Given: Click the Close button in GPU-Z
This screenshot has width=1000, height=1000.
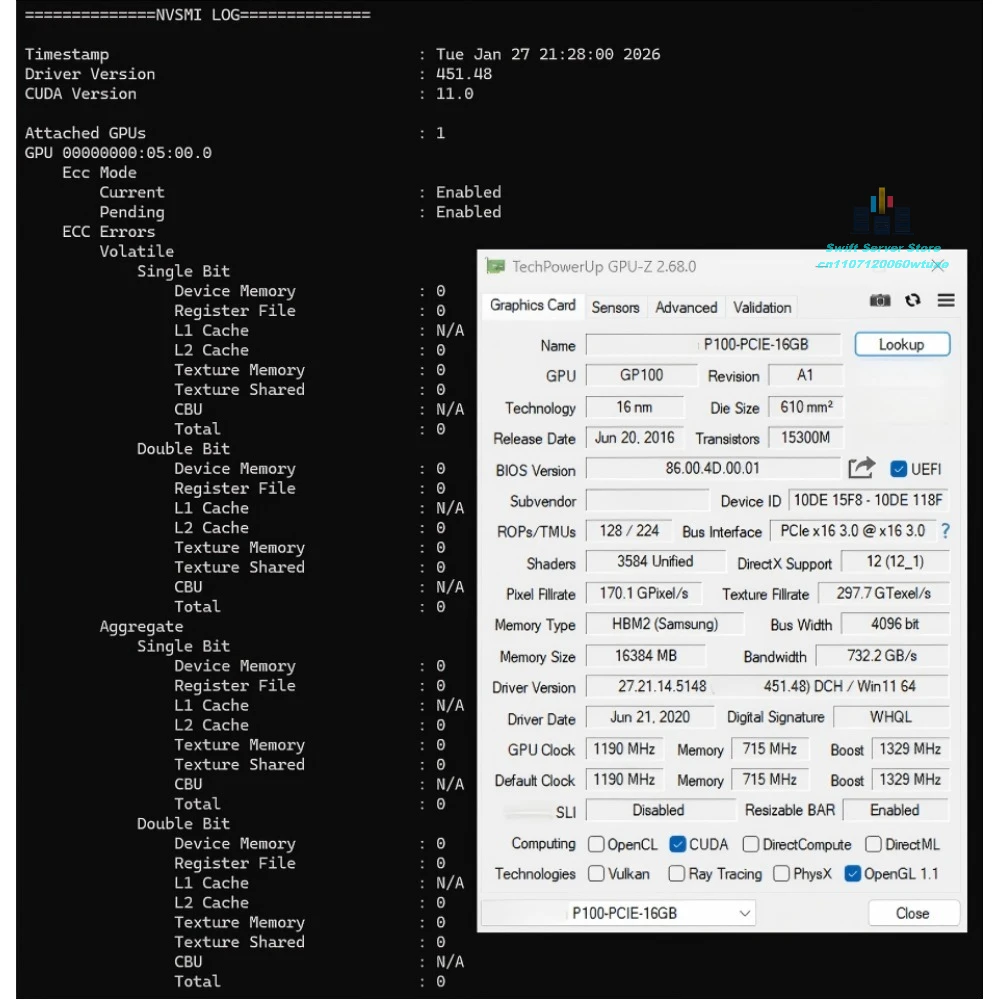Looking at the screenshot, I should tap(913, 913).
